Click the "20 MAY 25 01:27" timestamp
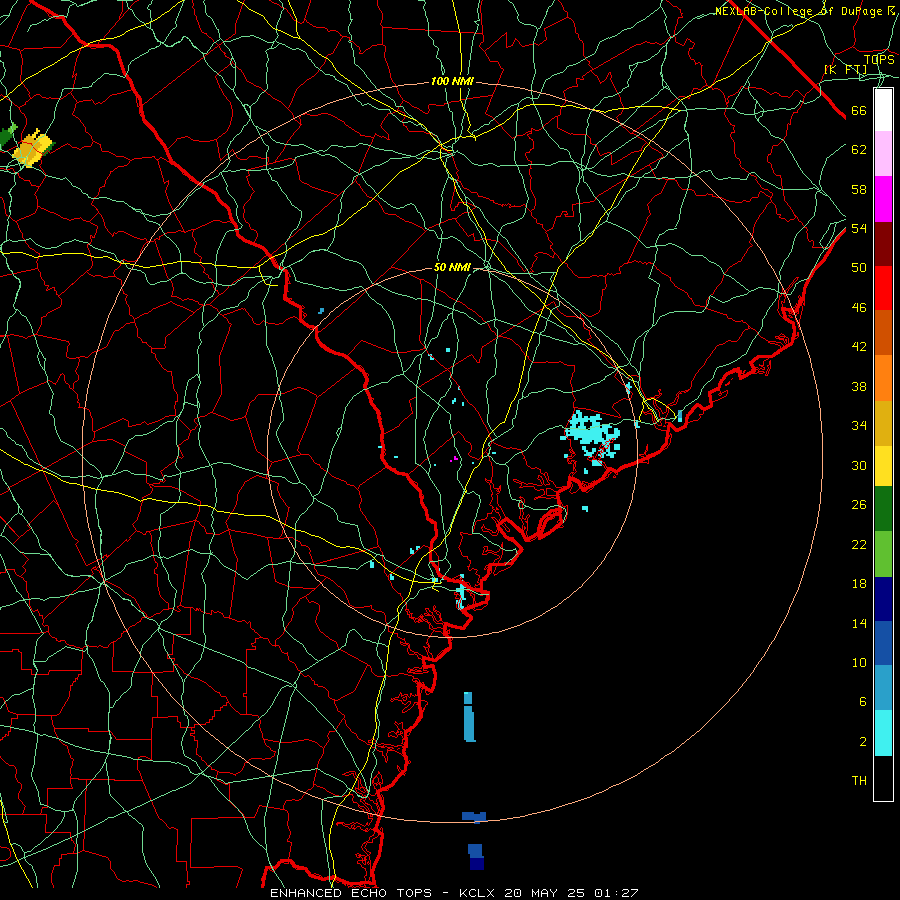The height and width of the screenshot is (900, 900). (x=571, y=893)
